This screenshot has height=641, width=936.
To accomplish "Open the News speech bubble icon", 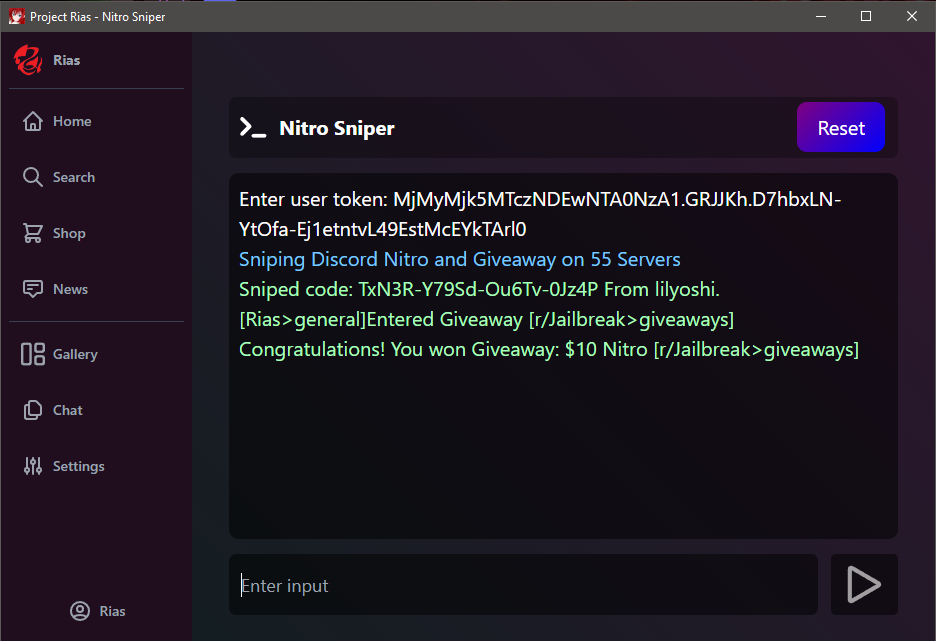I will pyautogui.click(x=33, y=289).
